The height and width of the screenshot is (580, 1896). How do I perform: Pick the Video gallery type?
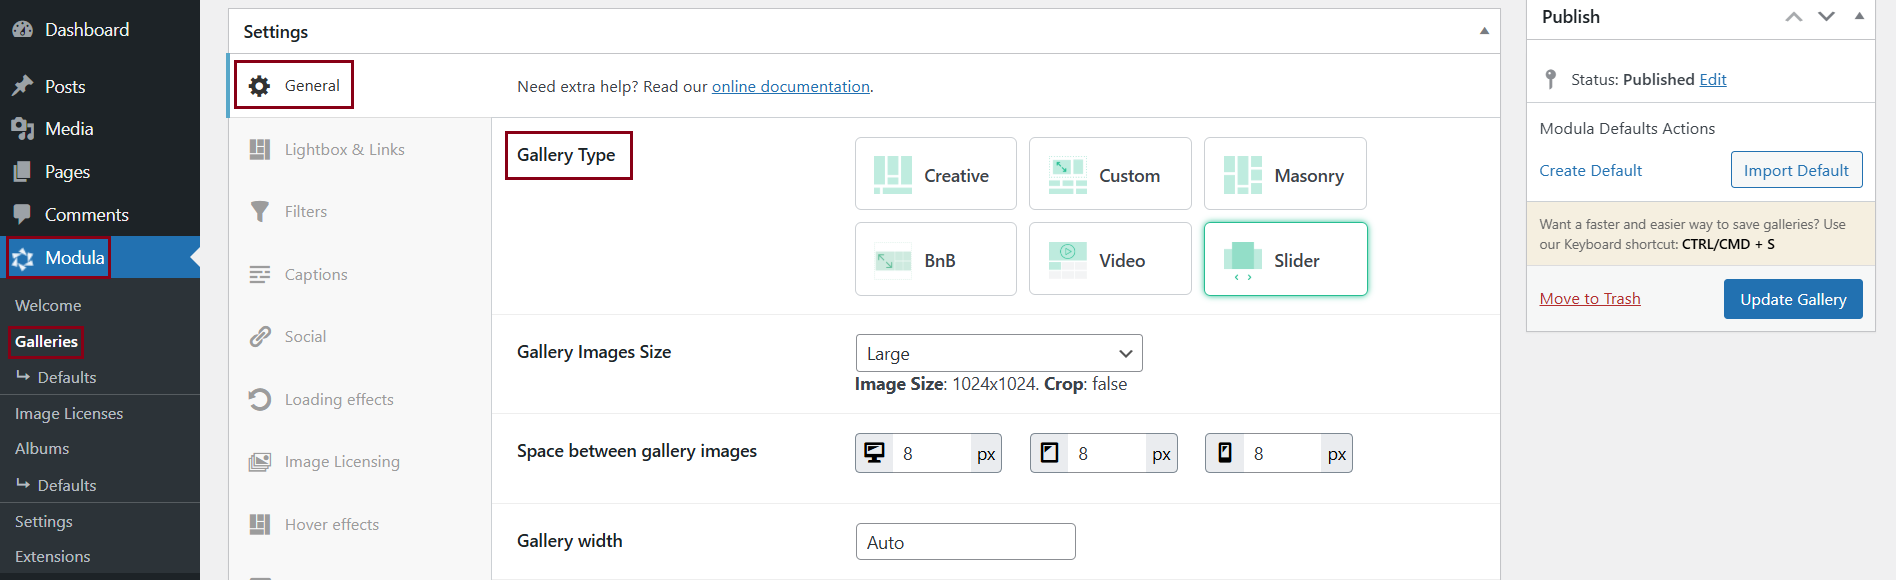click(1110, 259)
